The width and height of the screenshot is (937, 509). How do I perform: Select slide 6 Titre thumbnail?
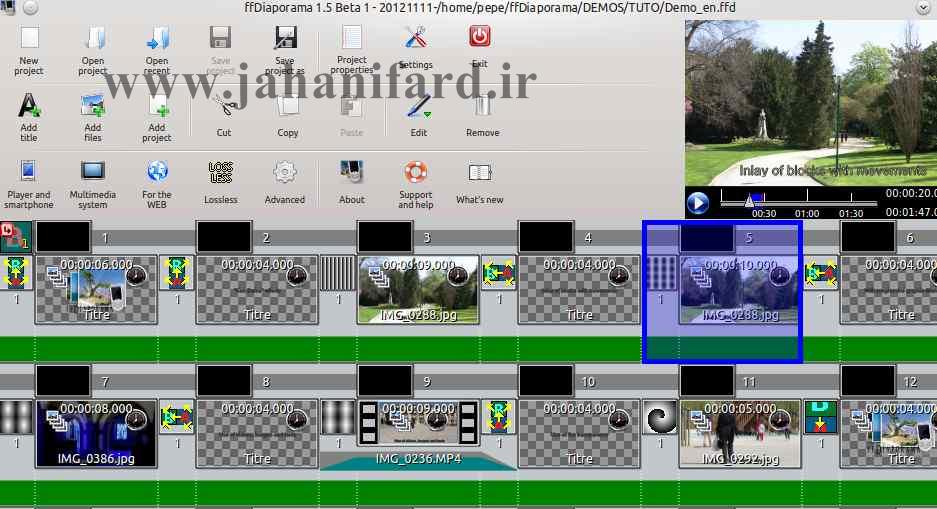tap(889, 290)
